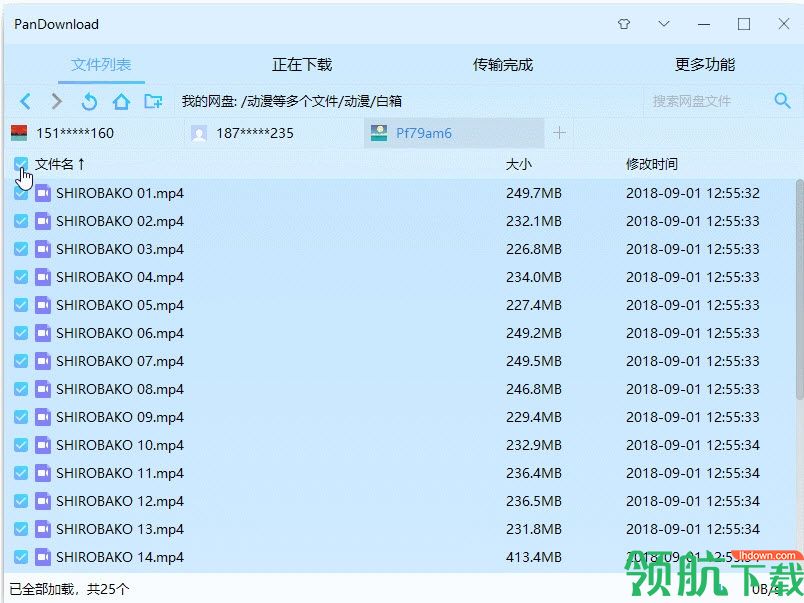This screenshot has width=804, height=603.
Task: Click the path bar 我的网盘: /动漫等多个文件/动漫/白箱
Action: (x=291, y=101)
